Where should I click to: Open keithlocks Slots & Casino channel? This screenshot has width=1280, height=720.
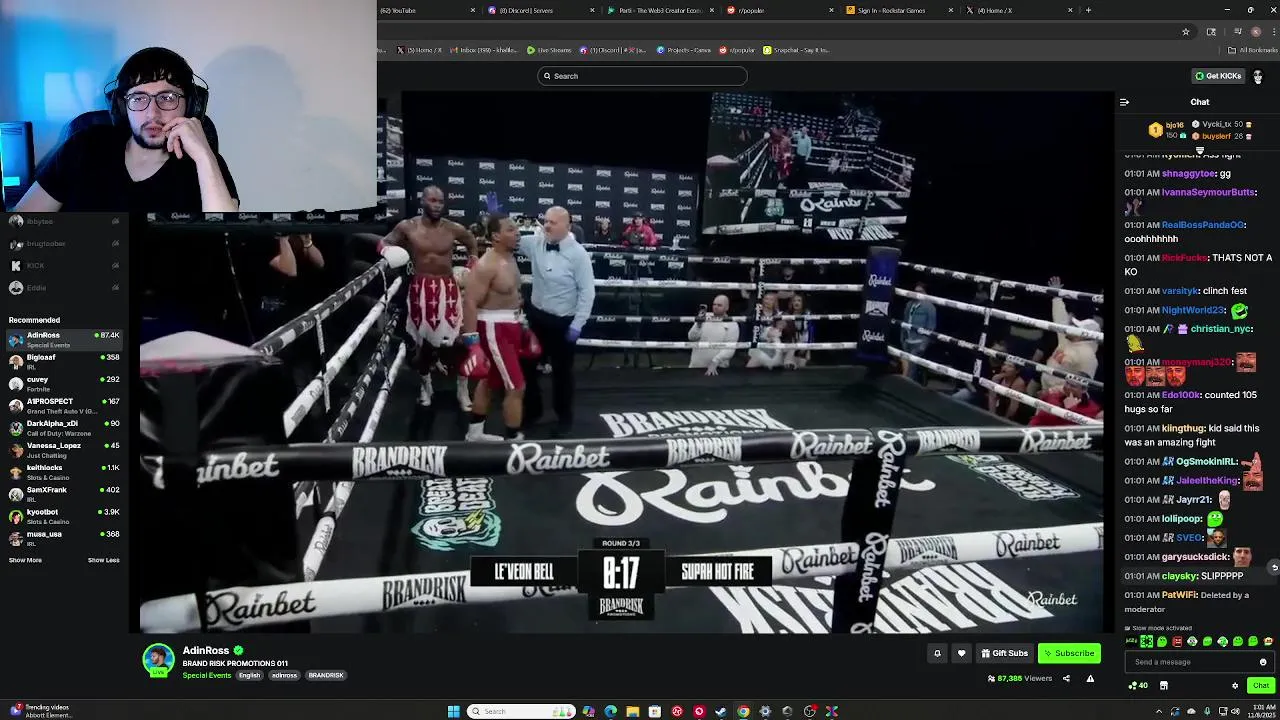[x=62, y=471]
